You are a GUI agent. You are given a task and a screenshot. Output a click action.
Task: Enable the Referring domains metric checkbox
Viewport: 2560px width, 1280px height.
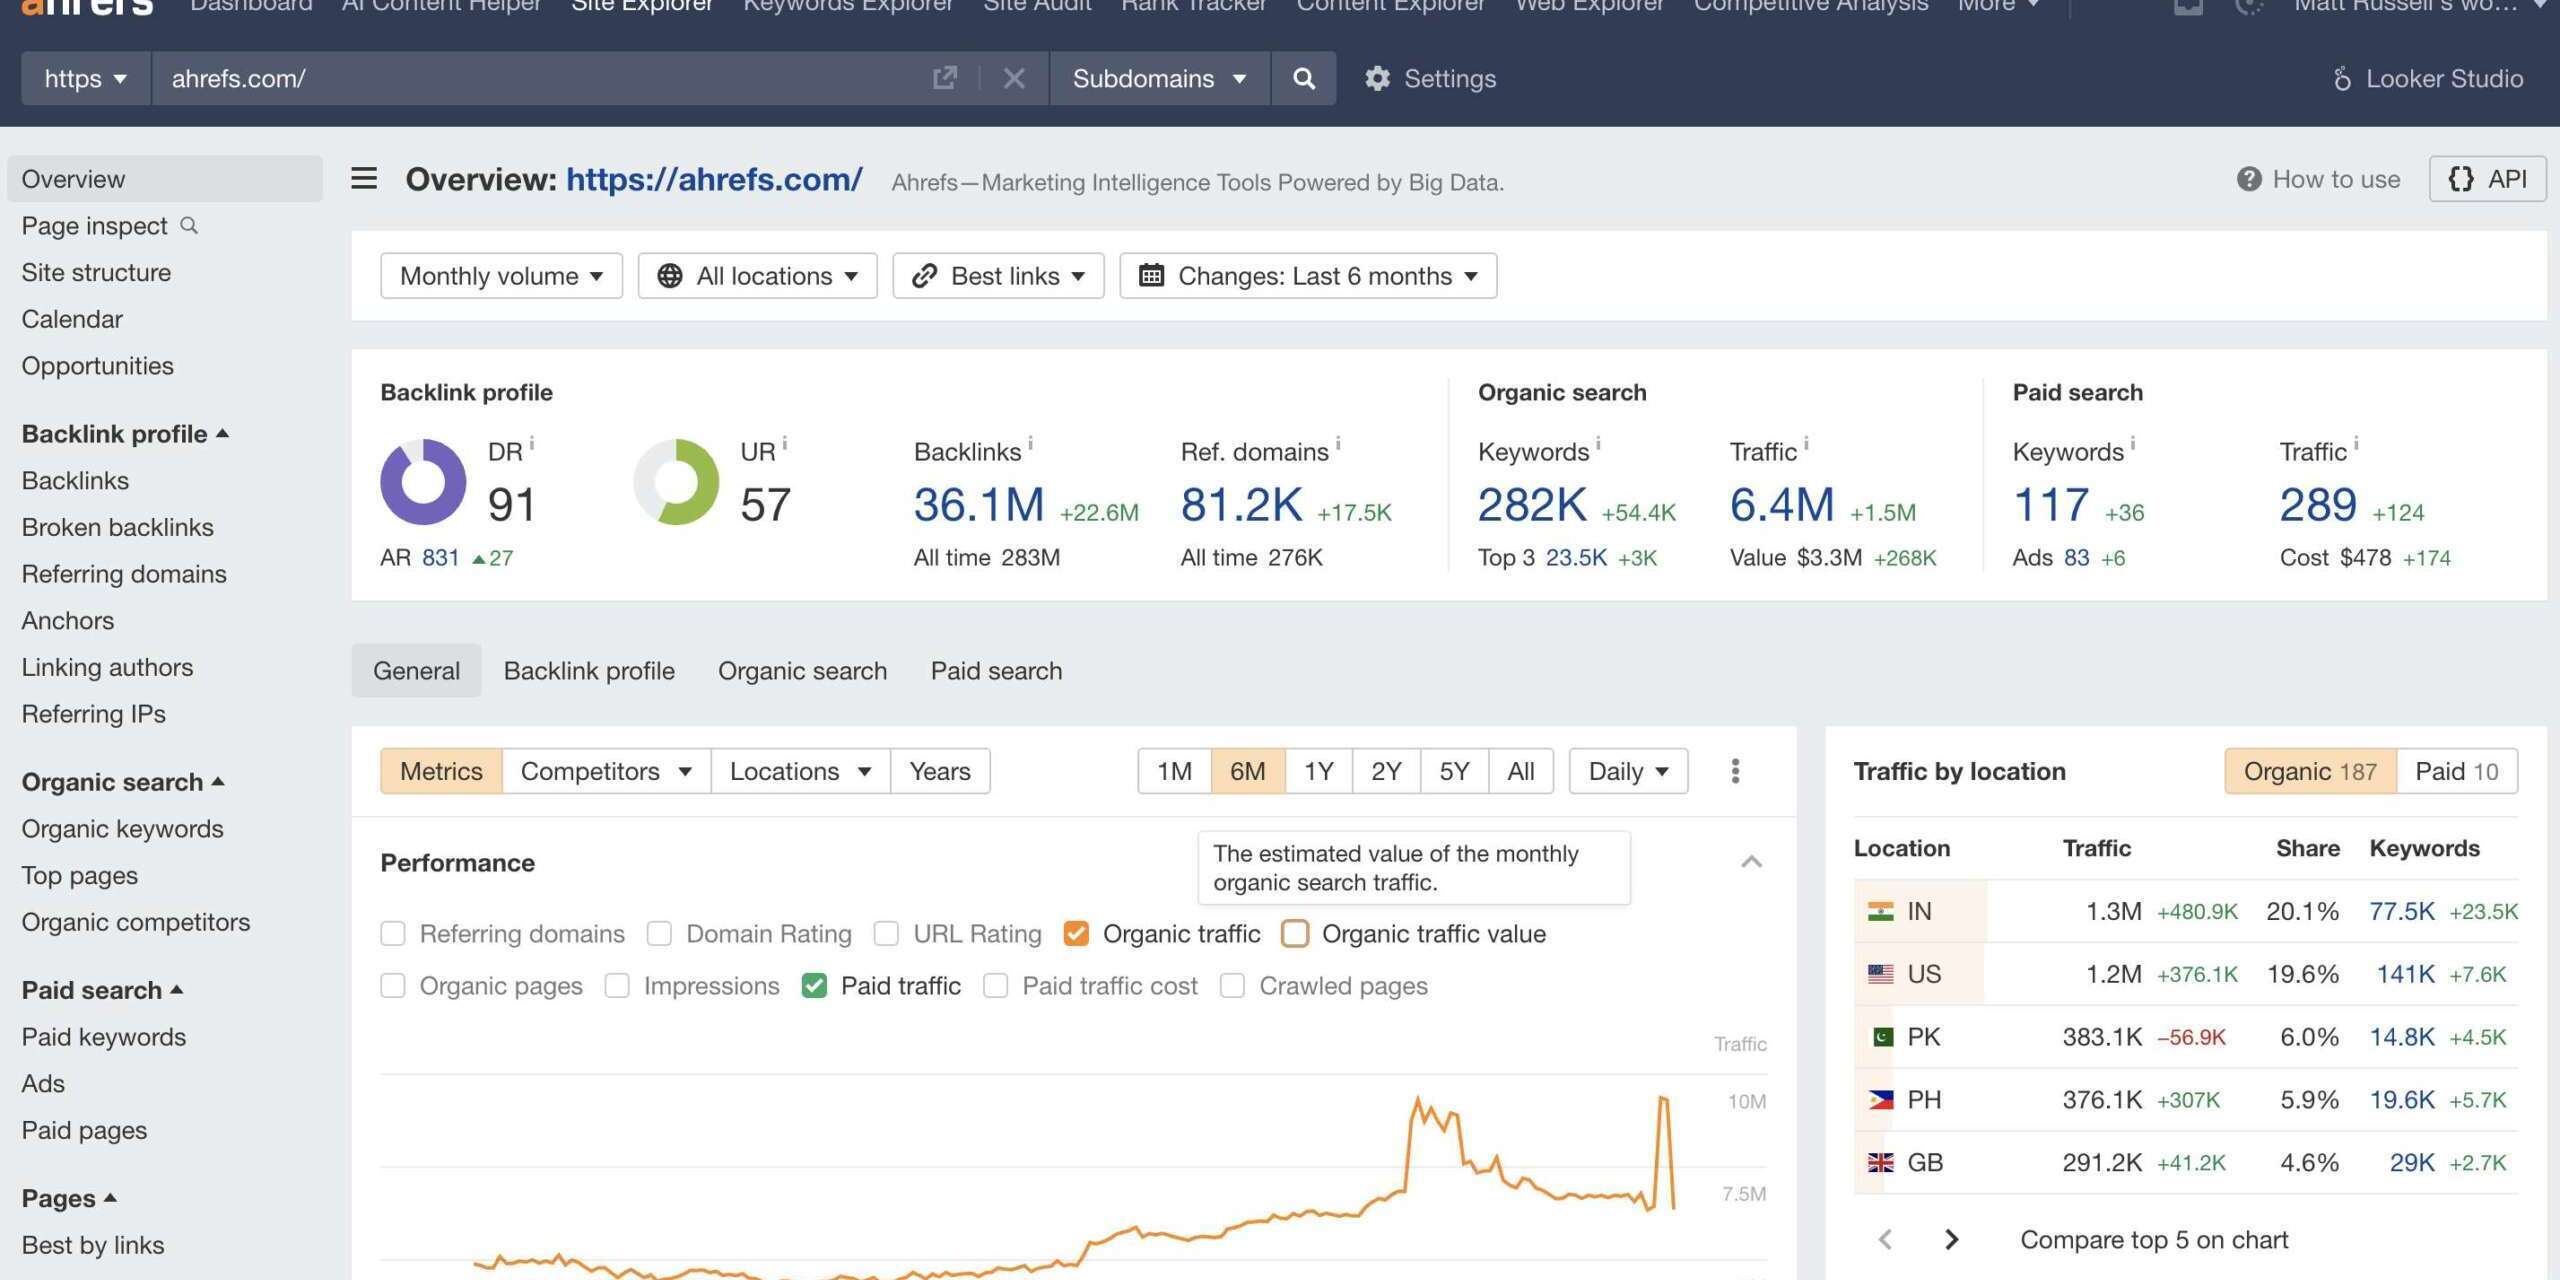click(392, 933)
